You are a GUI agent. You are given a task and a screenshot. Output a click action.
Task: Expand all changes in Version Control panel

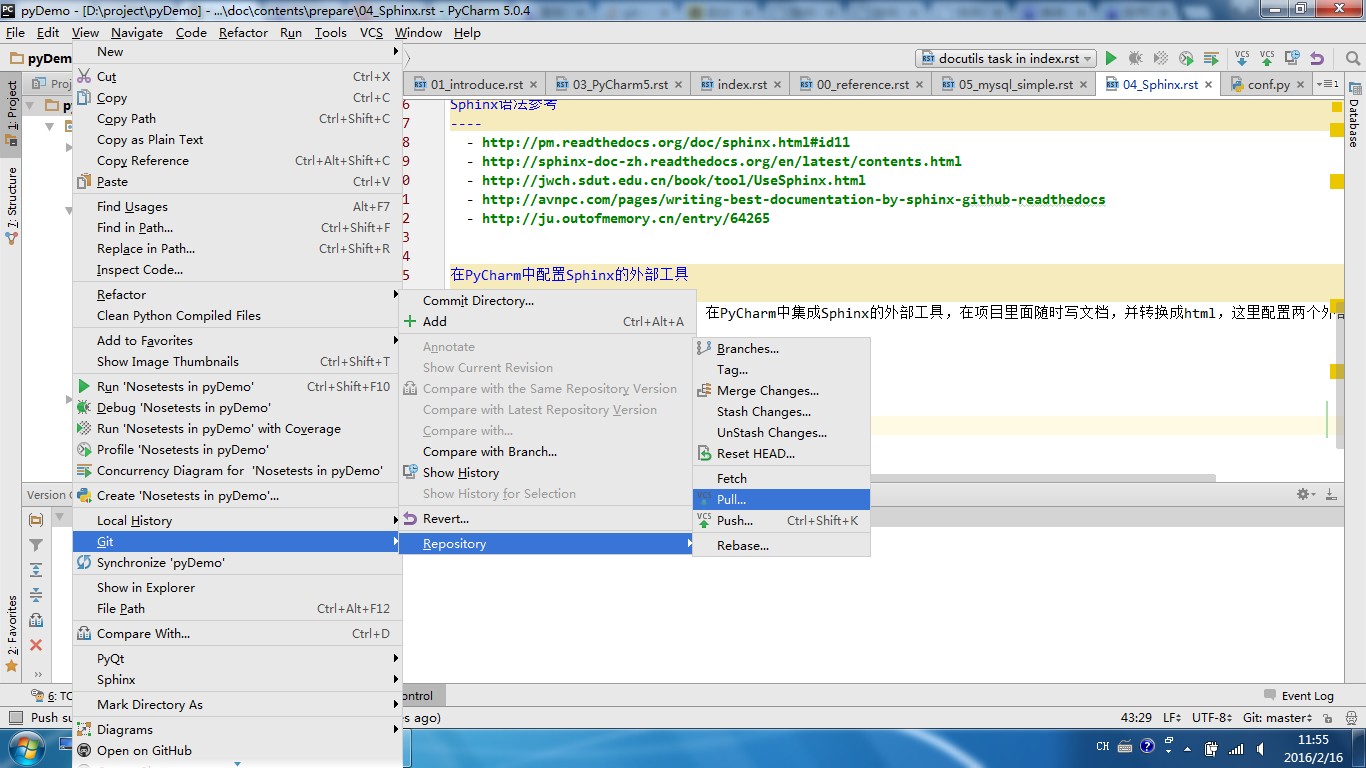[36, 570]
